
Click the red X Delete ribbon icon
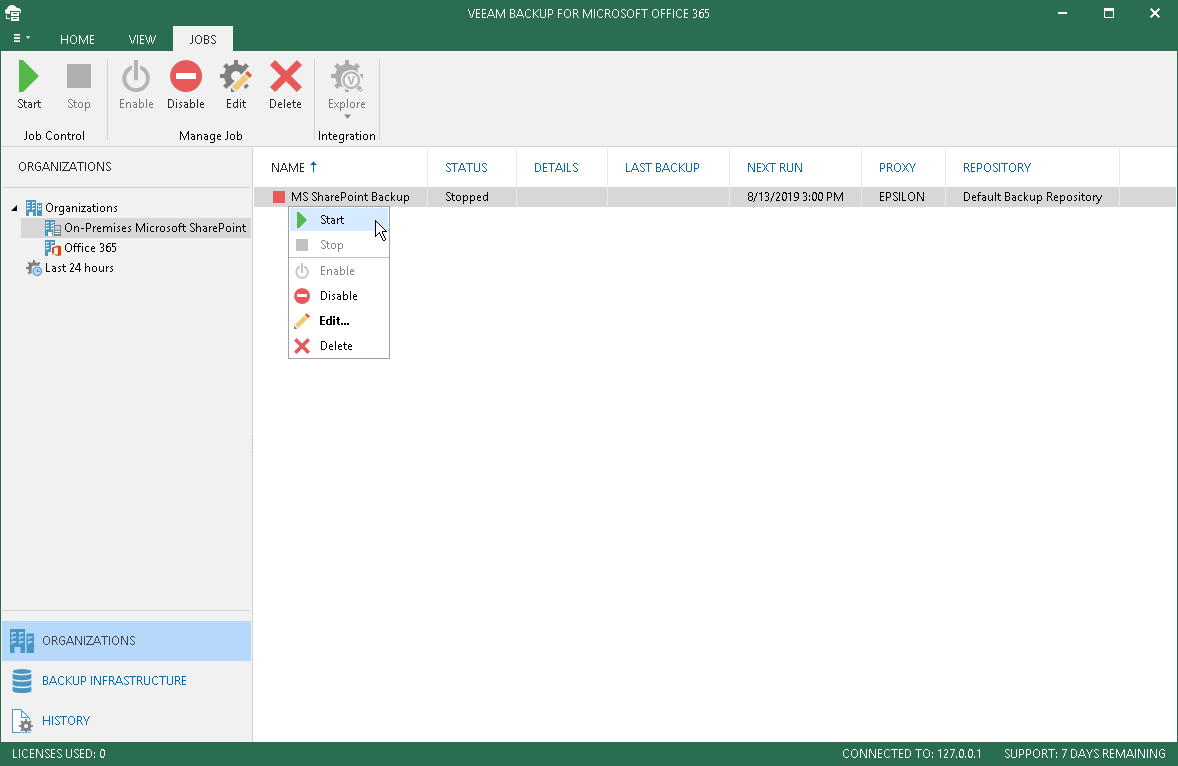[x=285, y=77]
